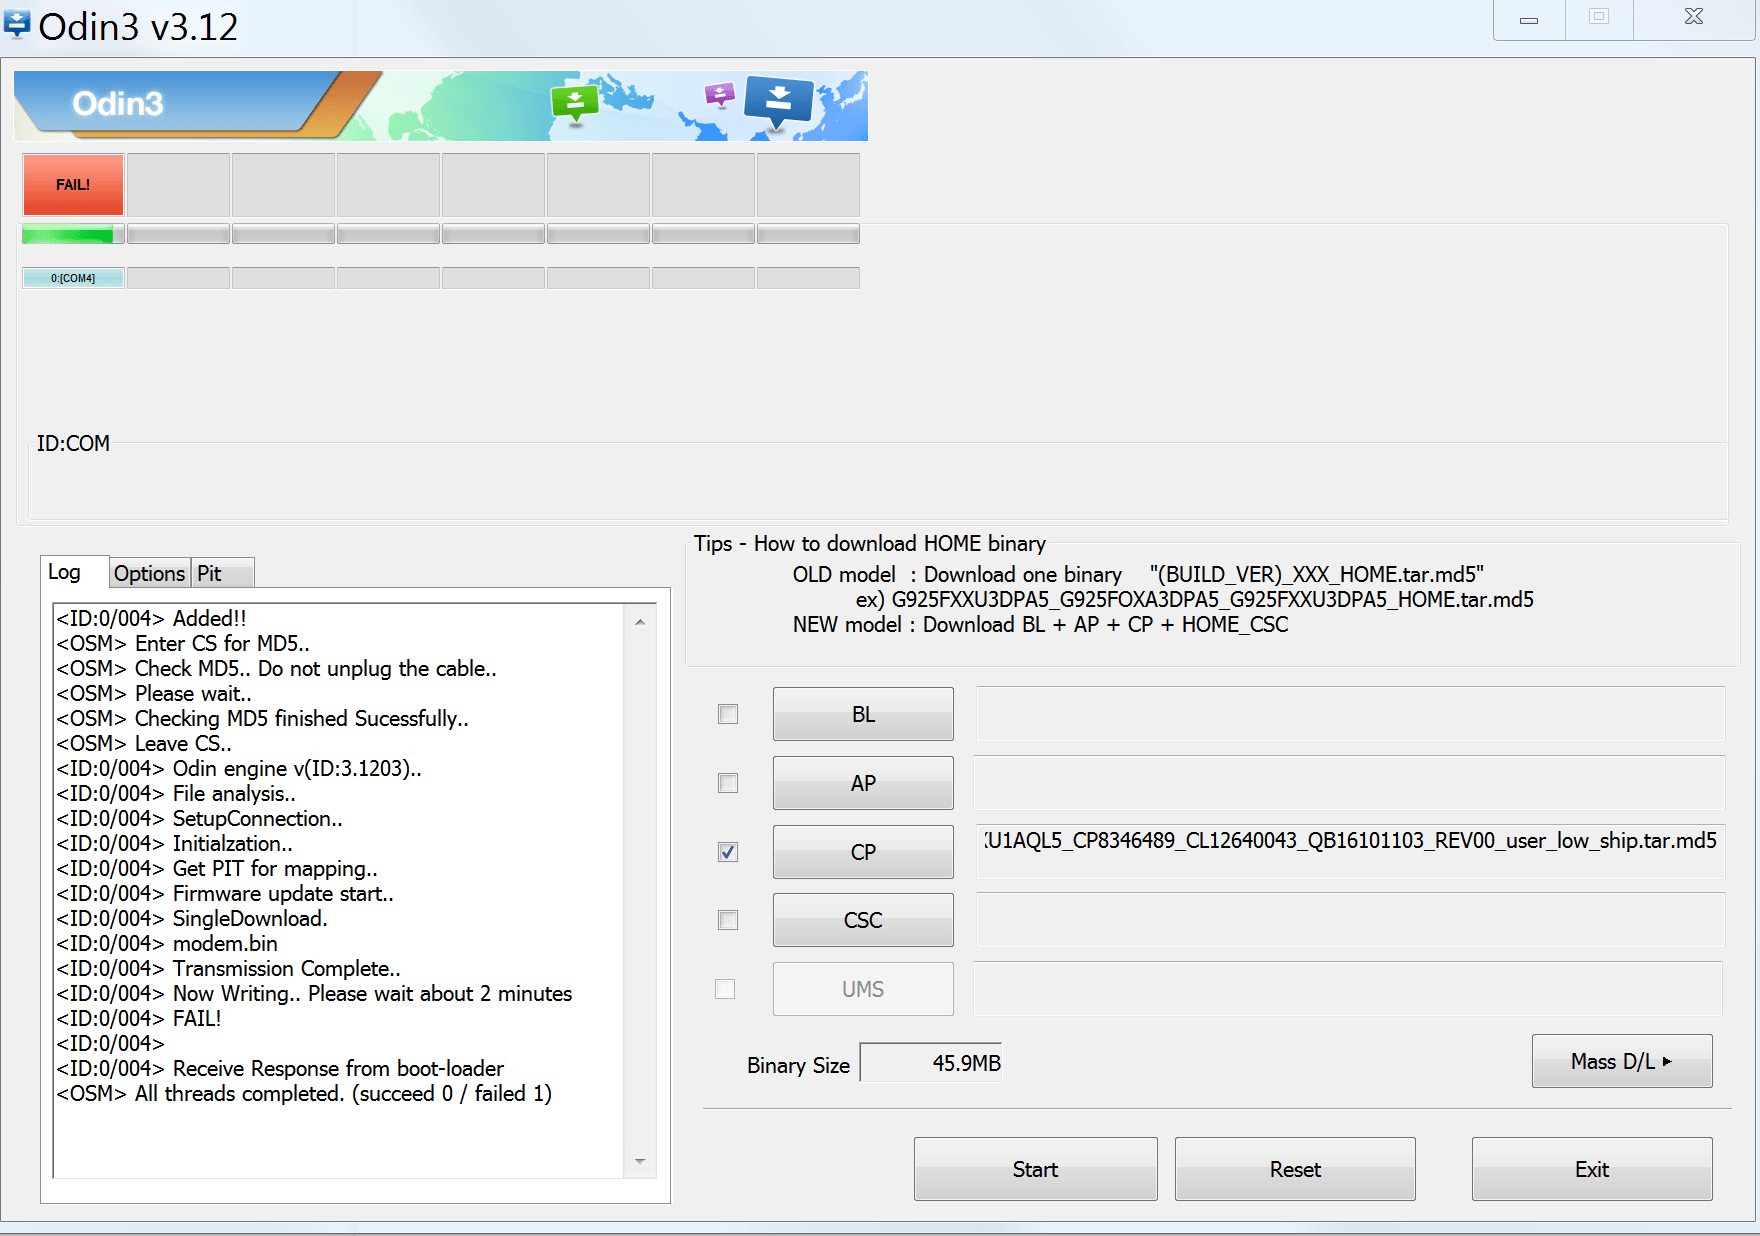The width and height of the screenshot is (1760, 1236).
Task: Click the BL file path field
Action: point(1350,714)
